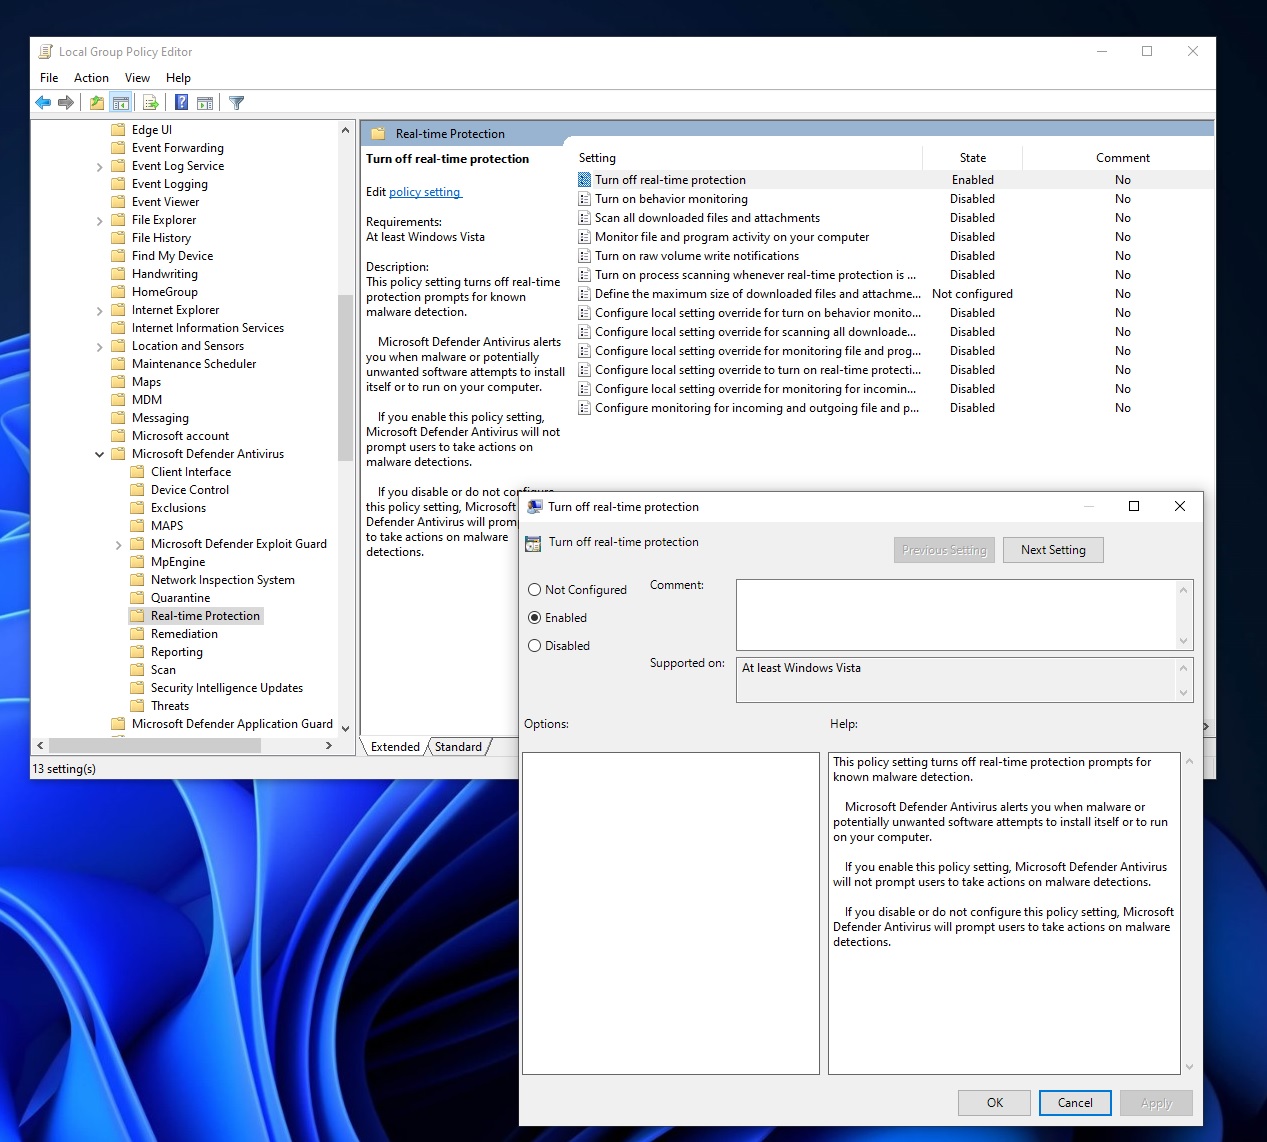Expand the File Explorer tree node
This screenshot has width=1267, height=1142.
tap(99, 221)
